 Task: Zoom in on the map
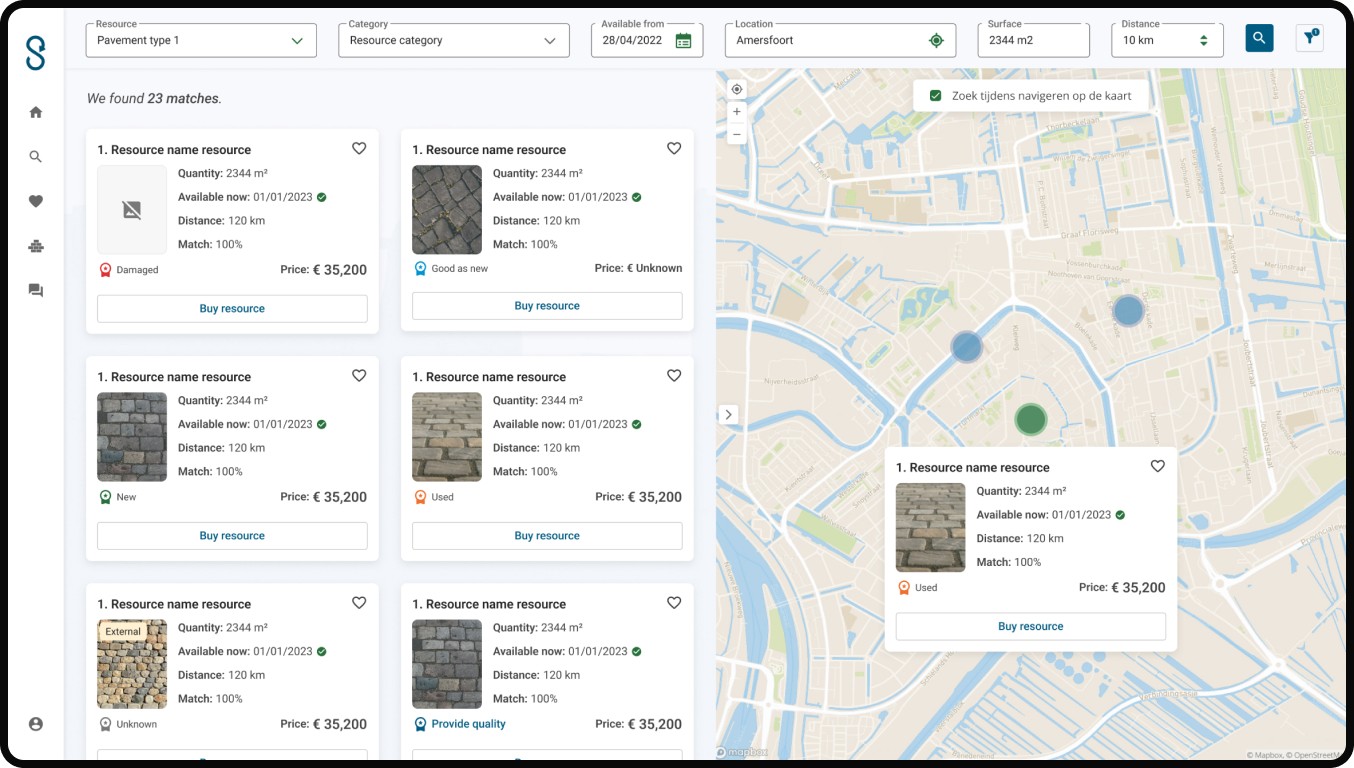[x=737, y=112]
